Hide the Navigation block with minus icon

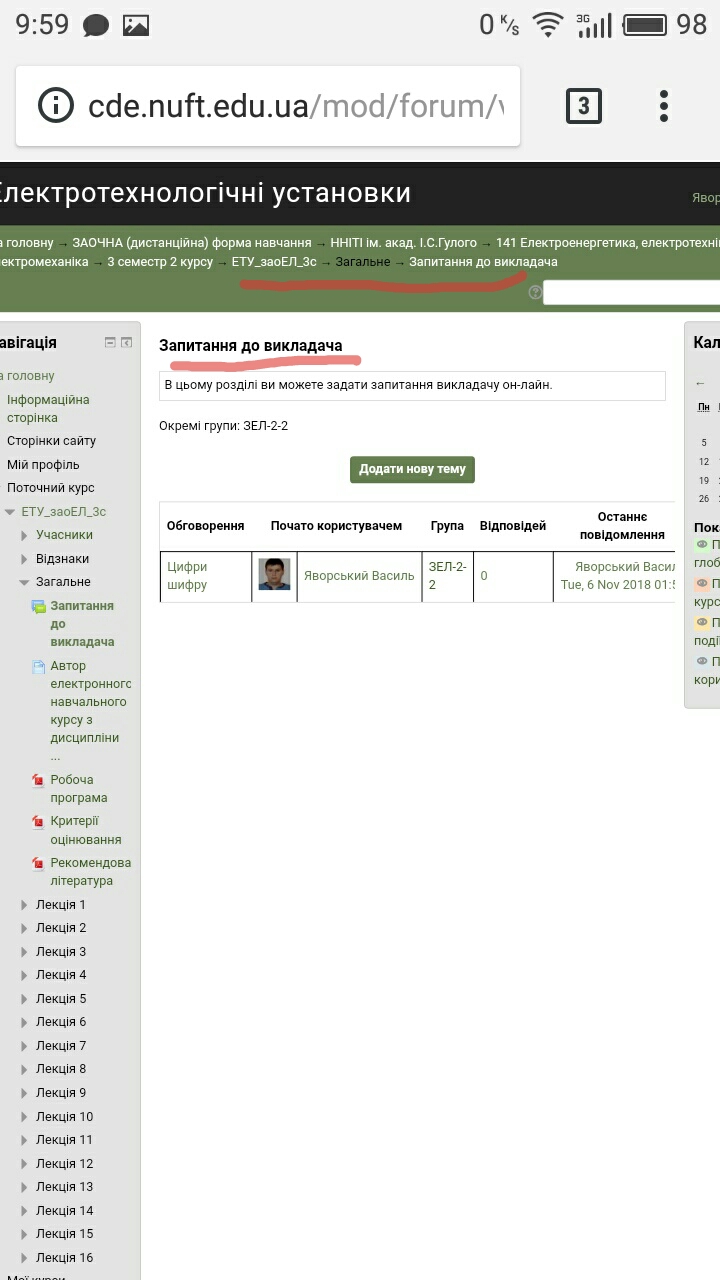point(111,343)
